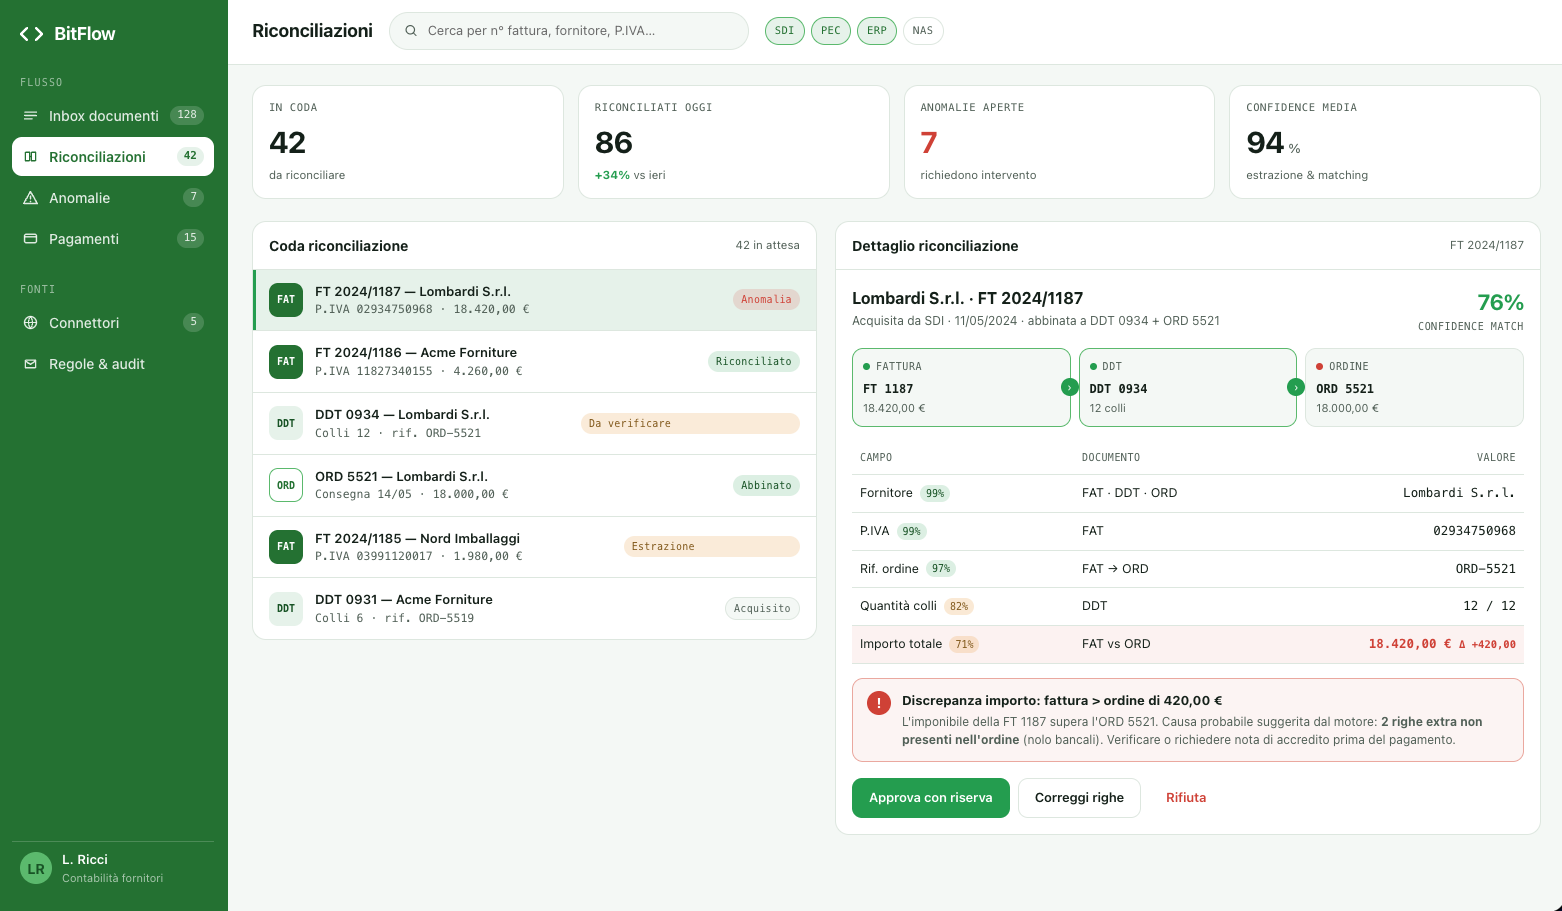
Task: Click the Importo totale 71% confidence badge
Action: [964, 645]
